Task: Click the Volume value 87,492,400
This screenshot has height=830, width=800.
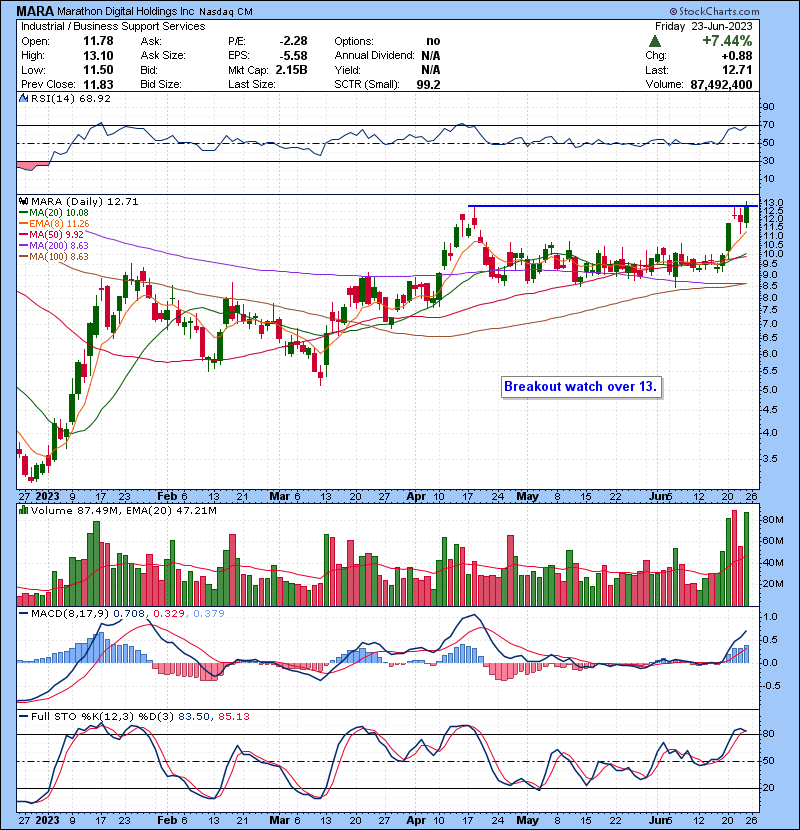Action: coord(721,84)
